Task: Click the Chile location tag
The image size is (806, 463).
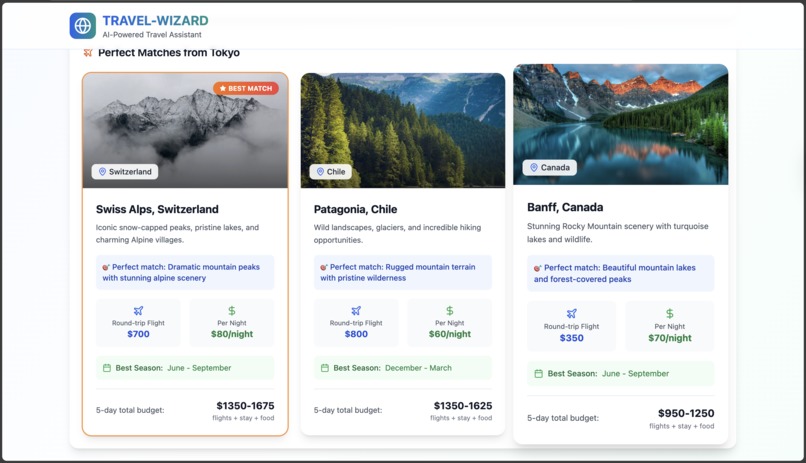Action: (x=331, y=172)
